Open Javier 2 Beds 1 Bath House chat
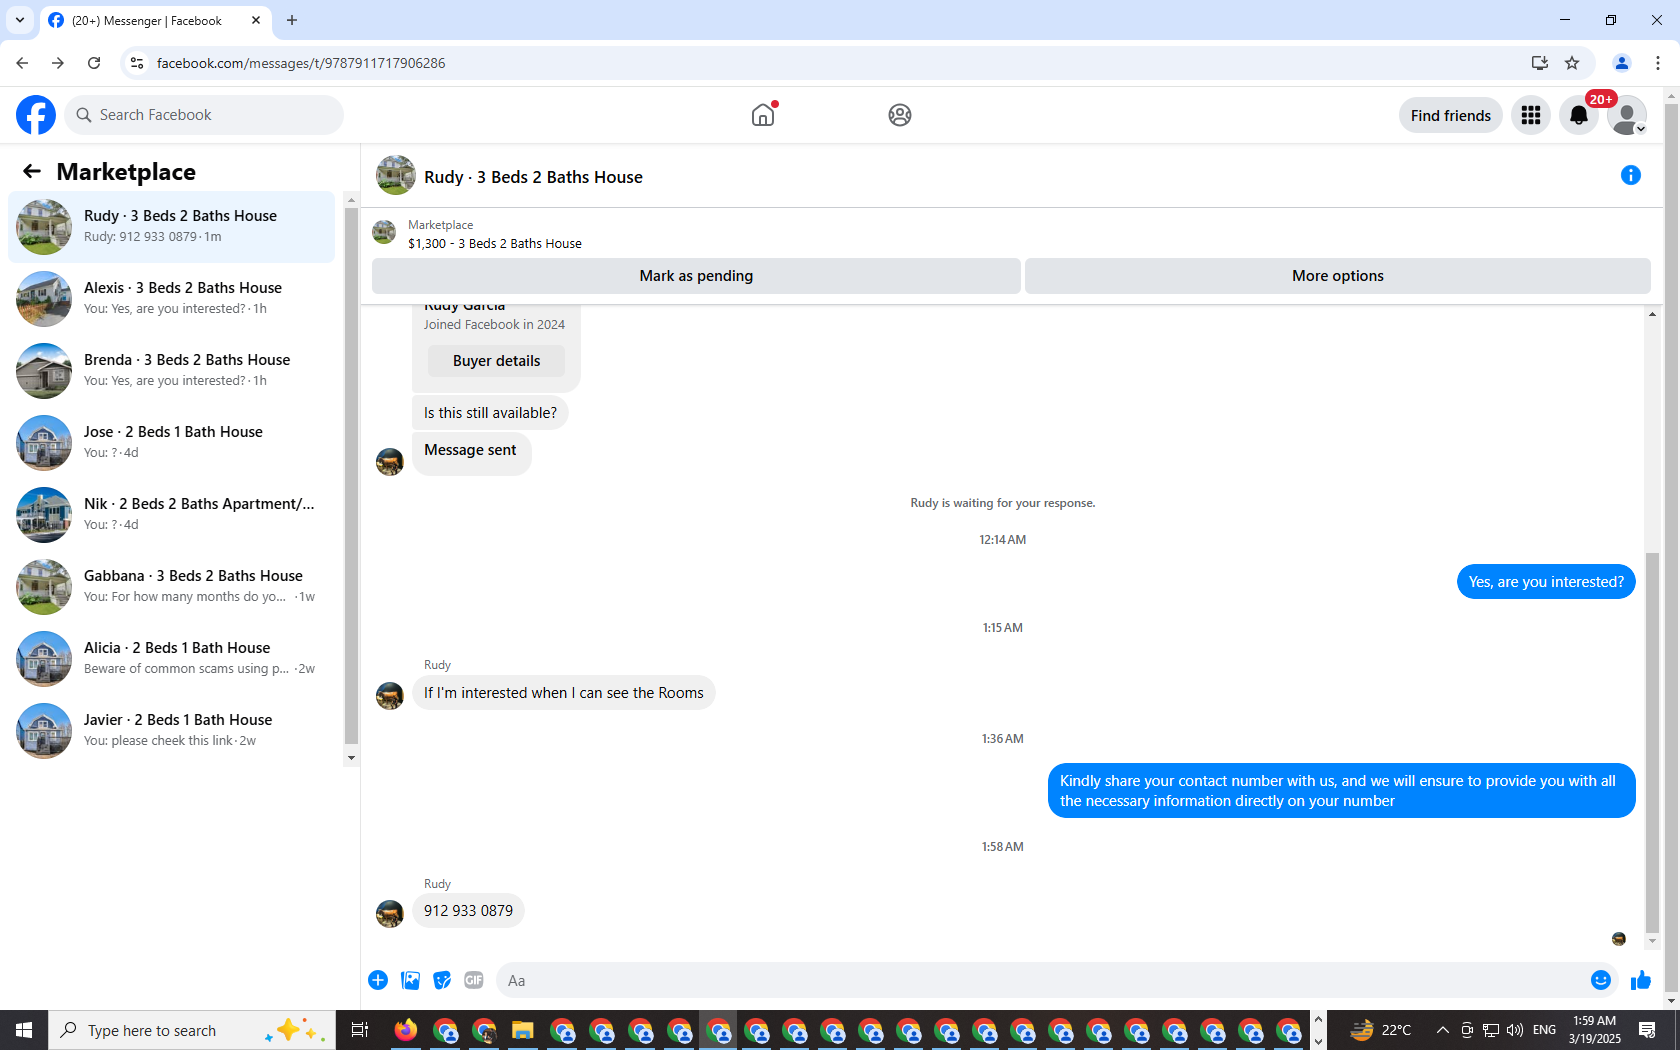Image resolution: width=1680 pixels, height=1050 pixels. (x=172, y=731)
